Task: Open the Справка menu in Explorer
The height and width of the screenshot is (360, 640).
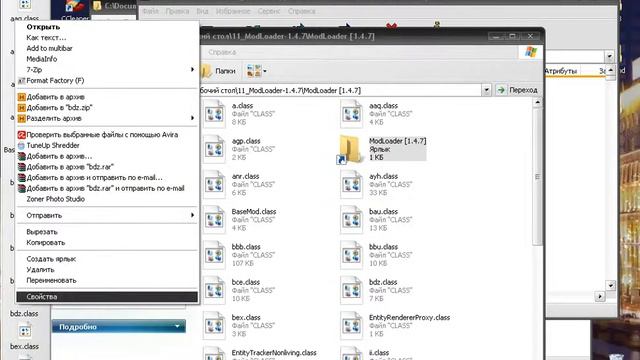Action: 222,52
